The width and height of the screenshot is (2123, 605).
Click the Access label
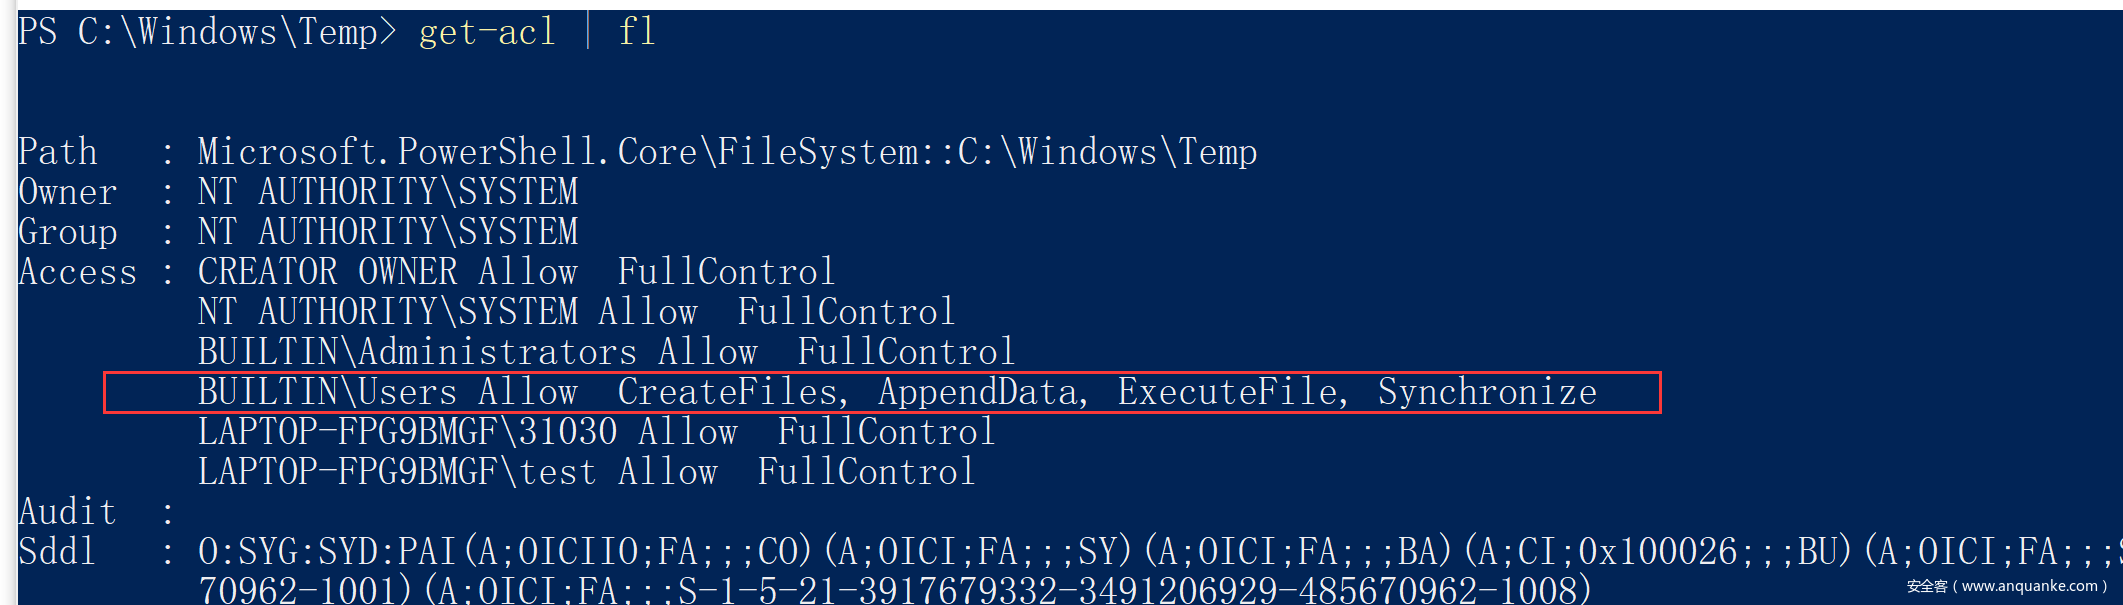pos(78,272)
